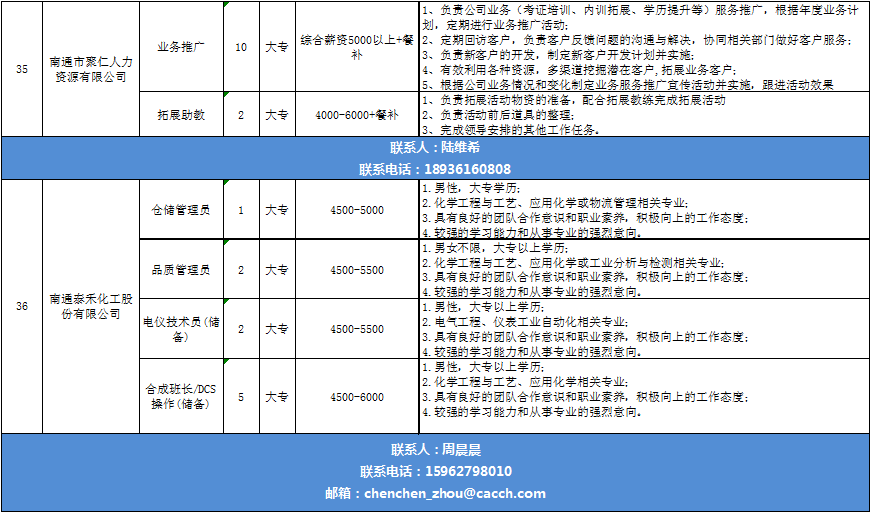
Task: Open the chenchen_zhou@cacch.com email address
Action: pos(455,493)
